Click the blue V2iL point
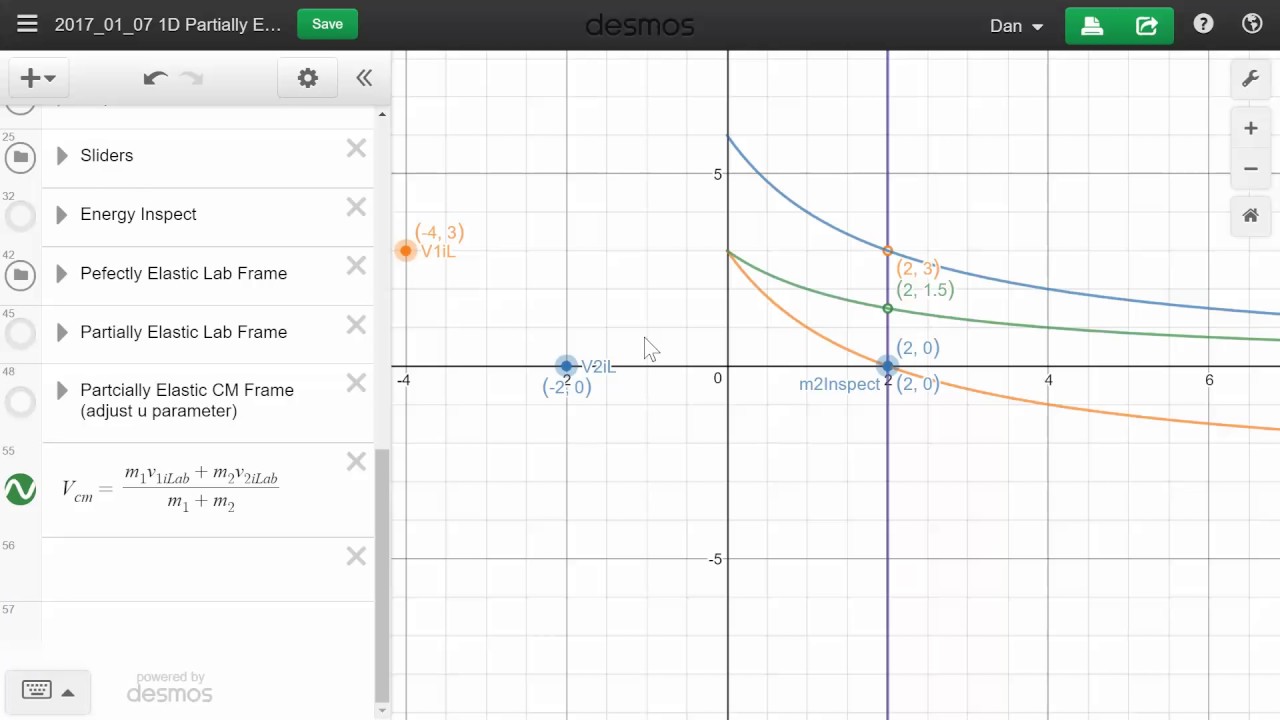Screen dimensions: 1280x720 (x=567, y=366)
